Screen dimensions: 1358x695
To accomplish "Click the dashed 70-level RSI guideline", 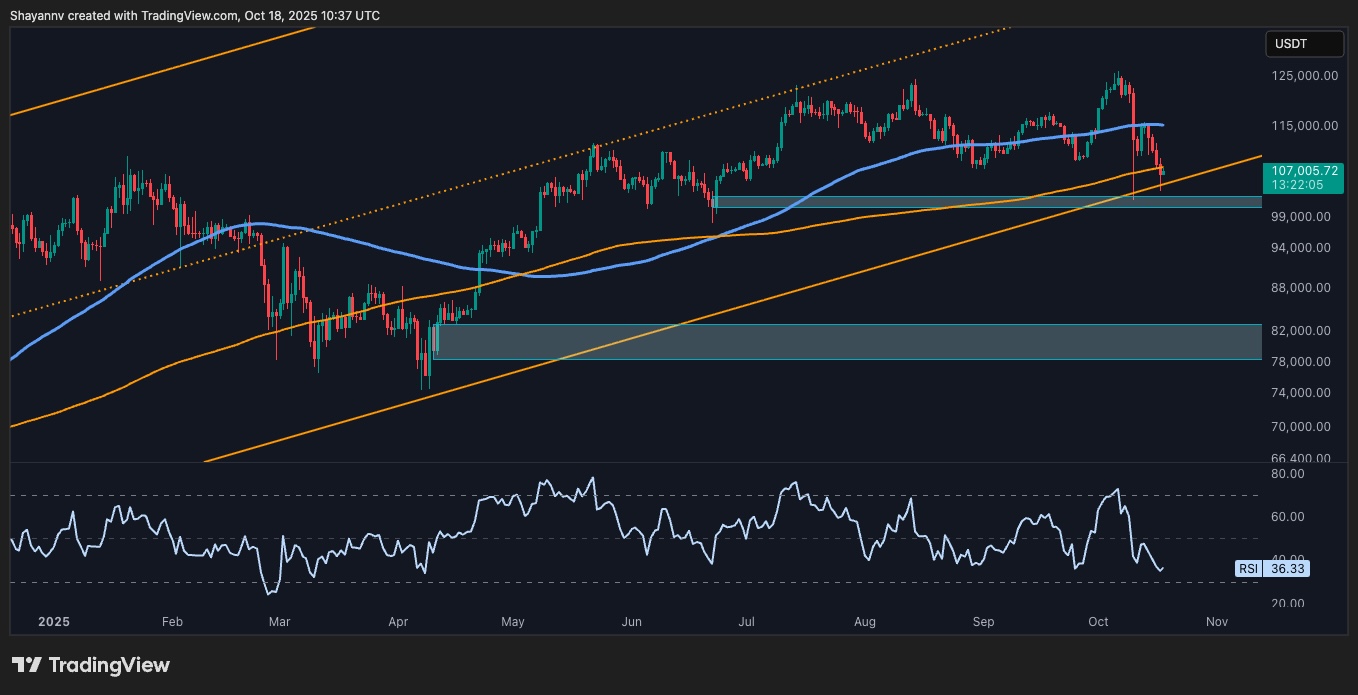I will 600,493.
